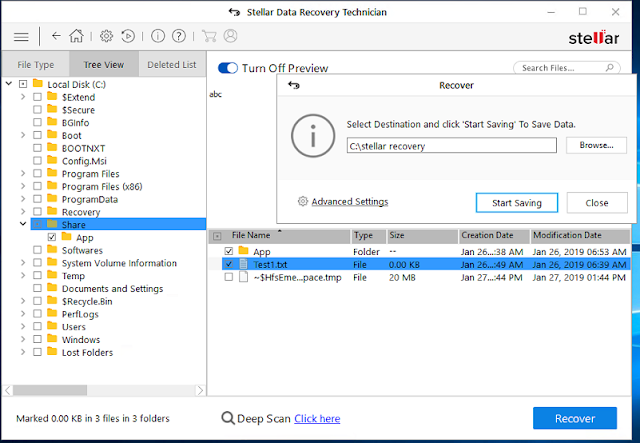Open the information icon in the toolbar
Image resolution: width=640 pixels, height=443 pixels.
click(158, 36)
